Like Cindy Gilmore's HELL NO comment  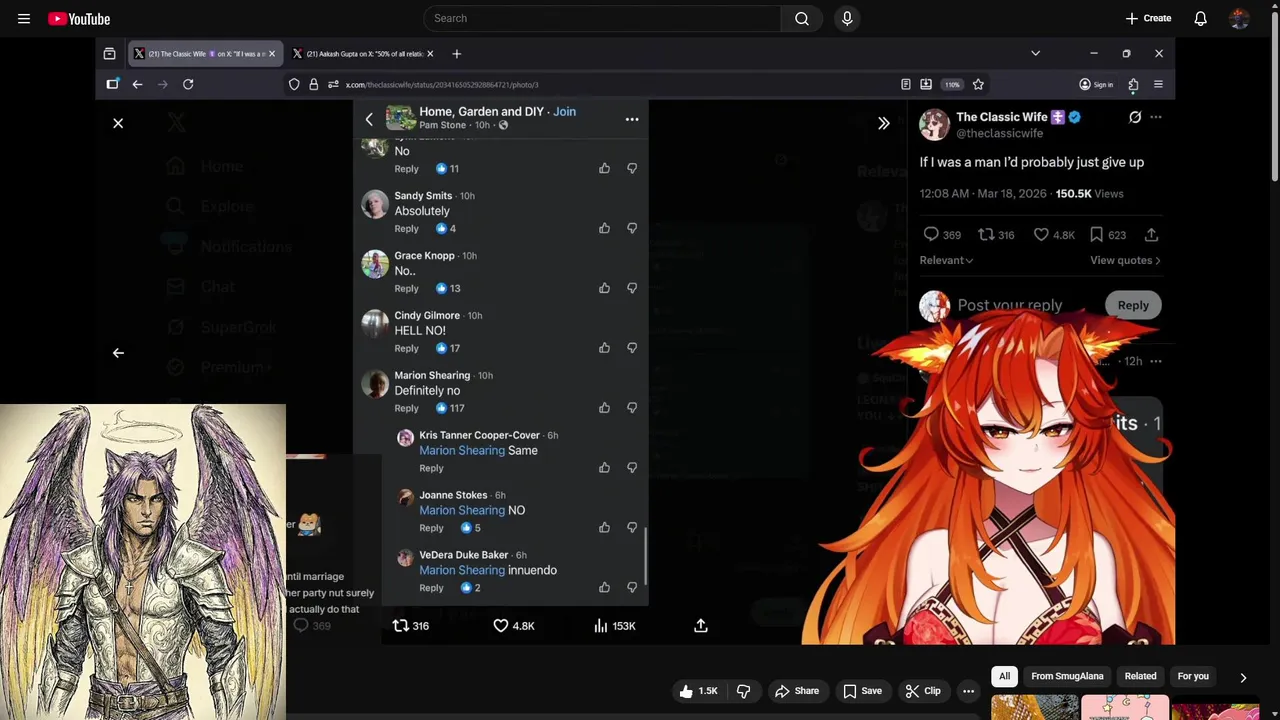[x=604, y=348]
